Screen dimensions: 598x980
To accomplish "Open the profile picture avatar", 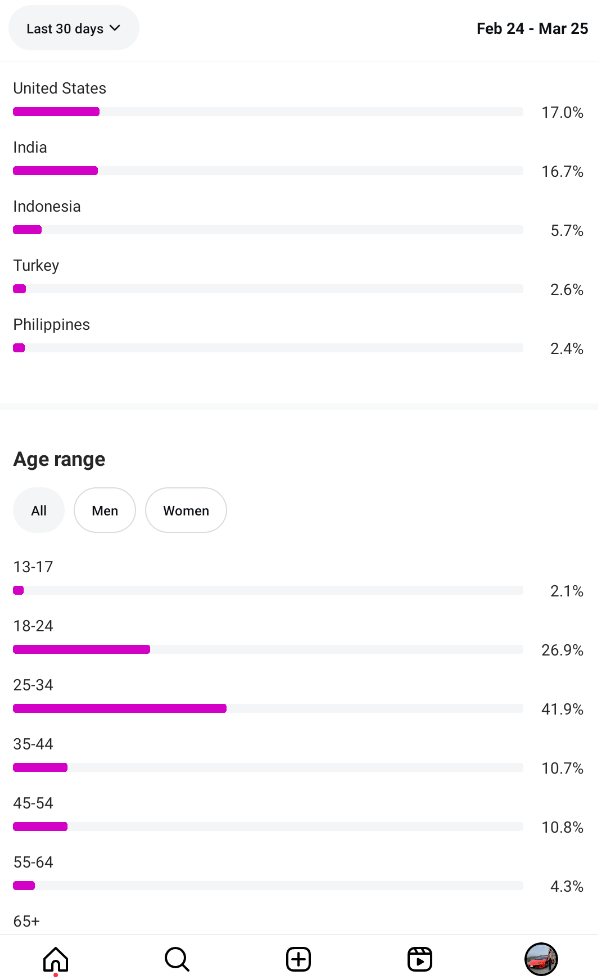I will click(541, 959).
